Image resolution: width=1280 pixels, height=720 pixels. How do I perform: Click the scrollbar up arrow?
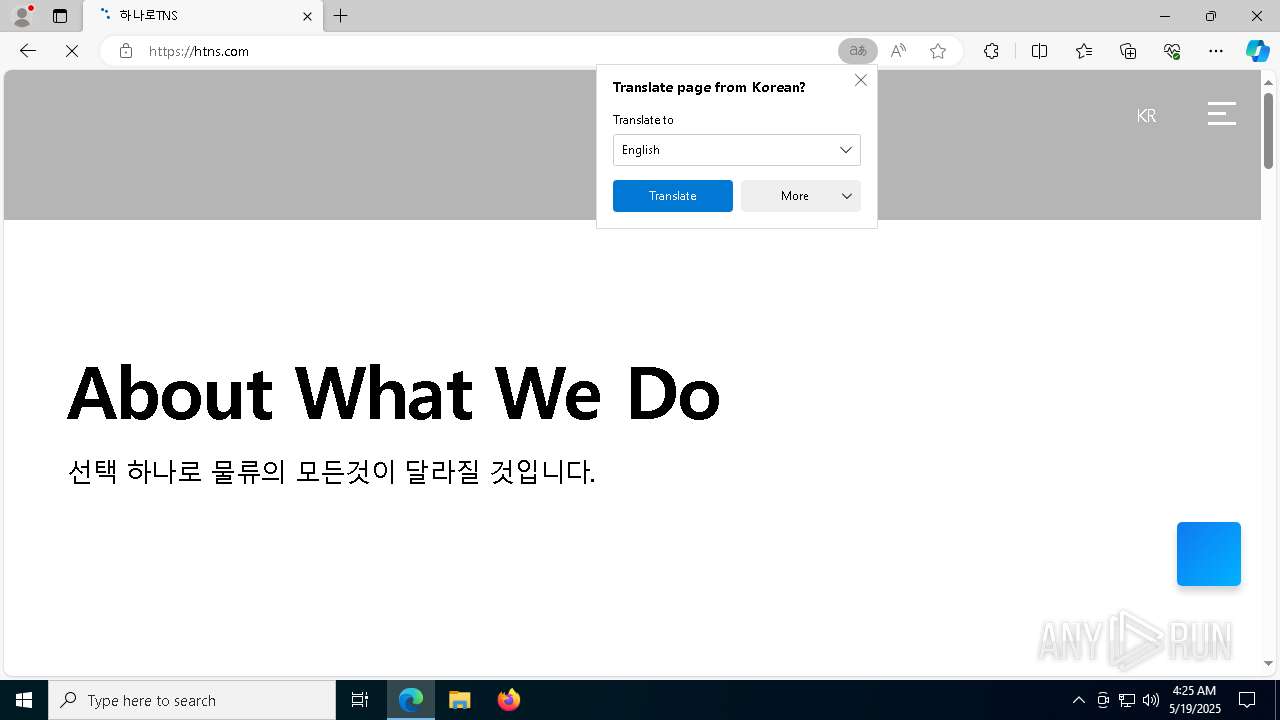1268,81
